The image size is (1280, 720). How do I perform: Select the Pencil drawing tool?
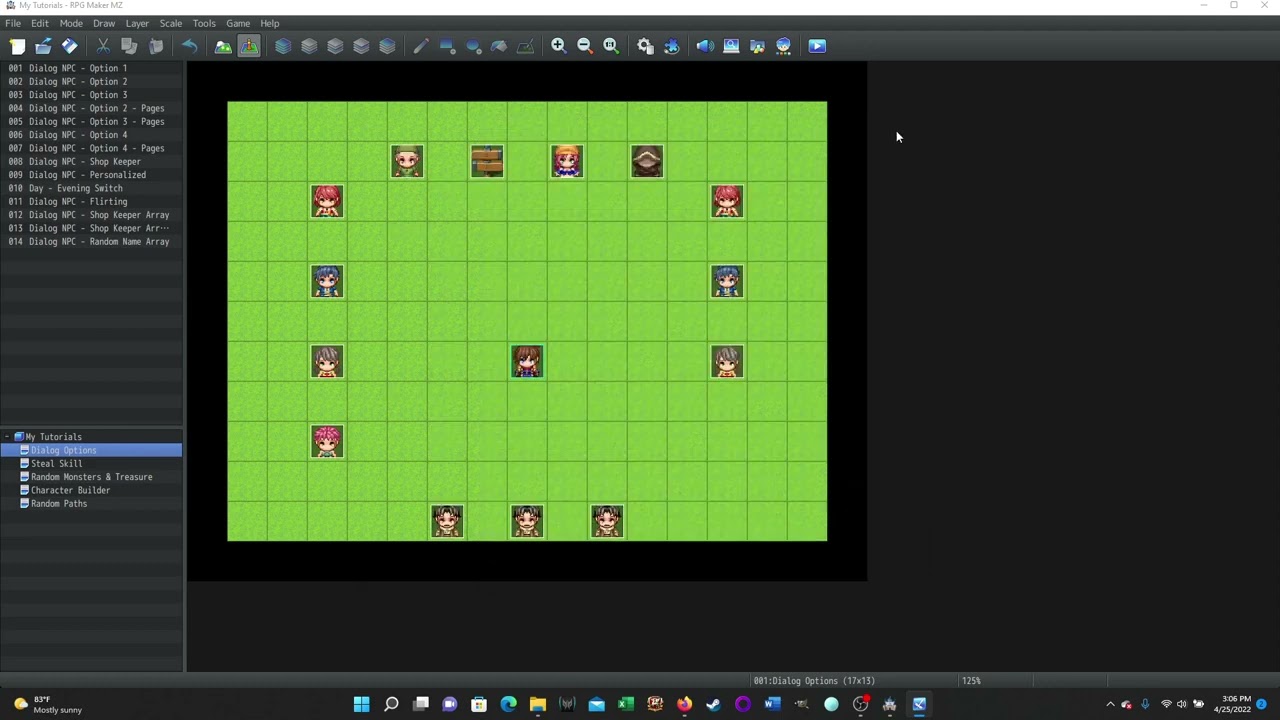[x=421, y=46]
